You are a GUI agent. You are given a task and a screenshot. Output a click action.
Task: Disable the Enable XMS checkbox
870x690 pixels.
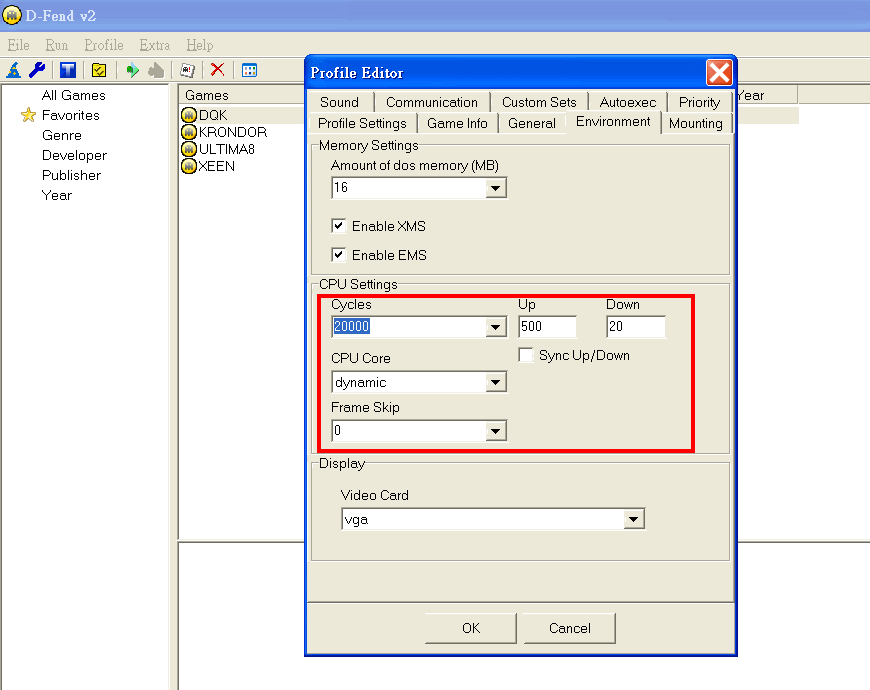tap(339, 226)
